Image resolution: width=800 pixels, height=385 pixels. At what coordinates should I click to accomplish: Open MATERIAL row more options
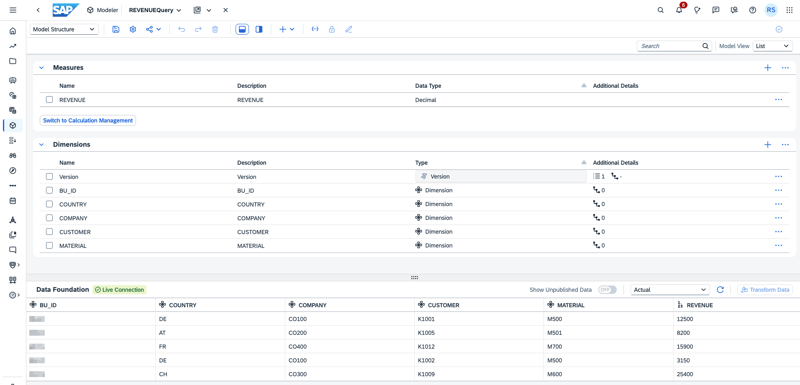779,245
